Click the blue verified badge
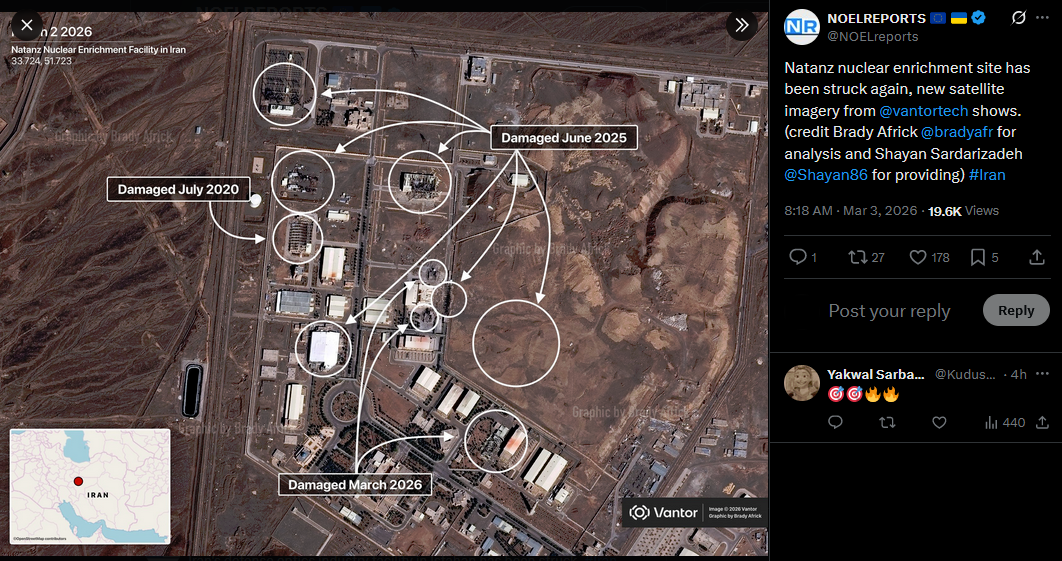Image resolution: width=1062 pixels, height=561 pixels. pyautogui.click(x=979, y=18)
